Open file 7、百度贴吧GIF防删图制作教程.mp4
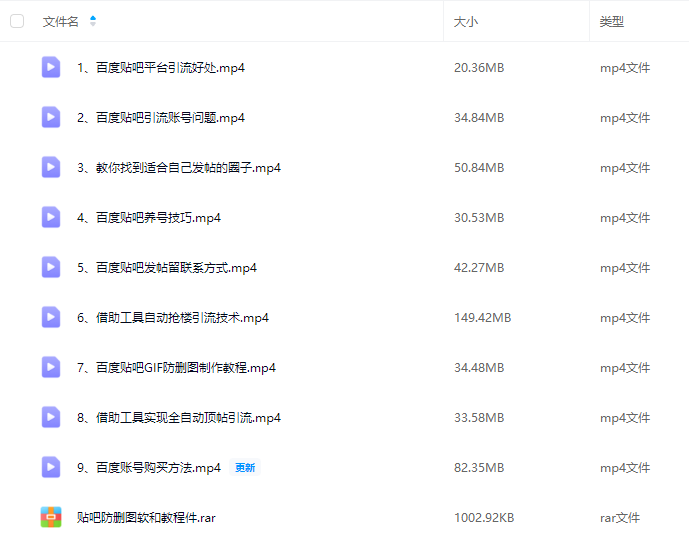This screenshot has height=549, width=689. pos(176,368)
